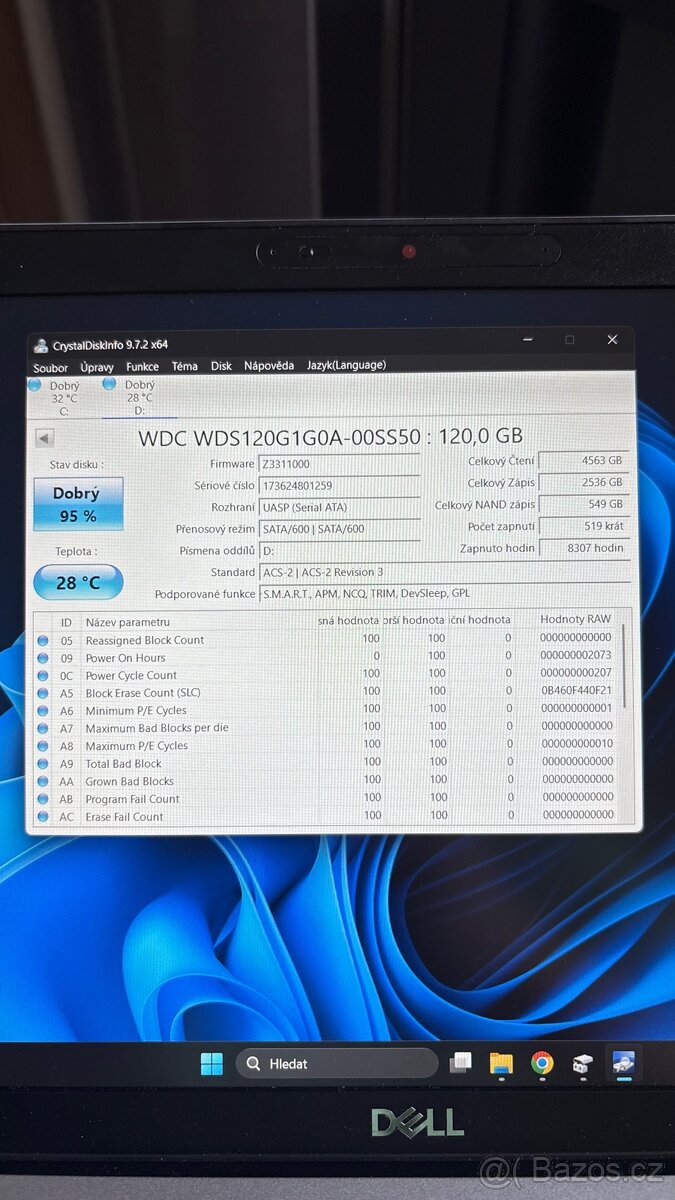
Task: Click the CrystalDiskInfo taskbar icon
Action: [x=624, y=1063]
